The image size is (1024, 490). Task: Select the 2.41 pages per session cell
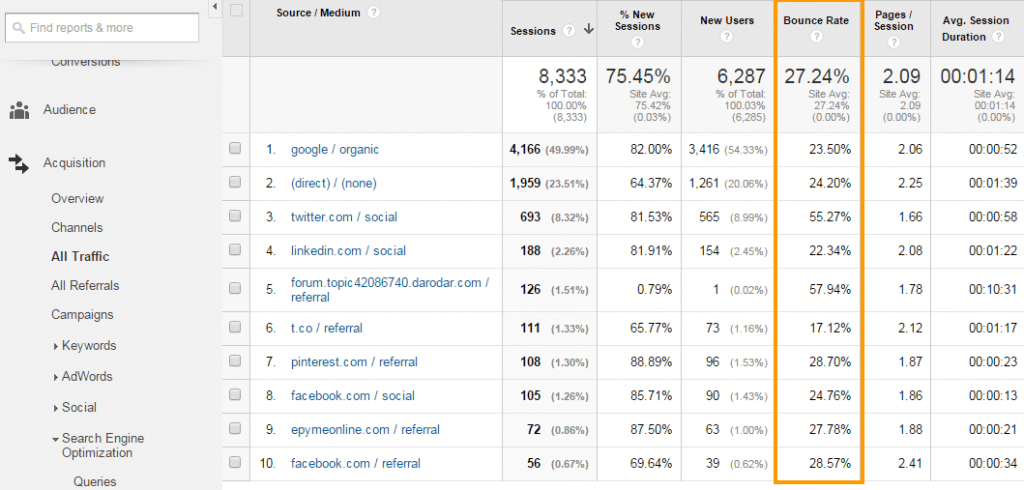point(910,464)
